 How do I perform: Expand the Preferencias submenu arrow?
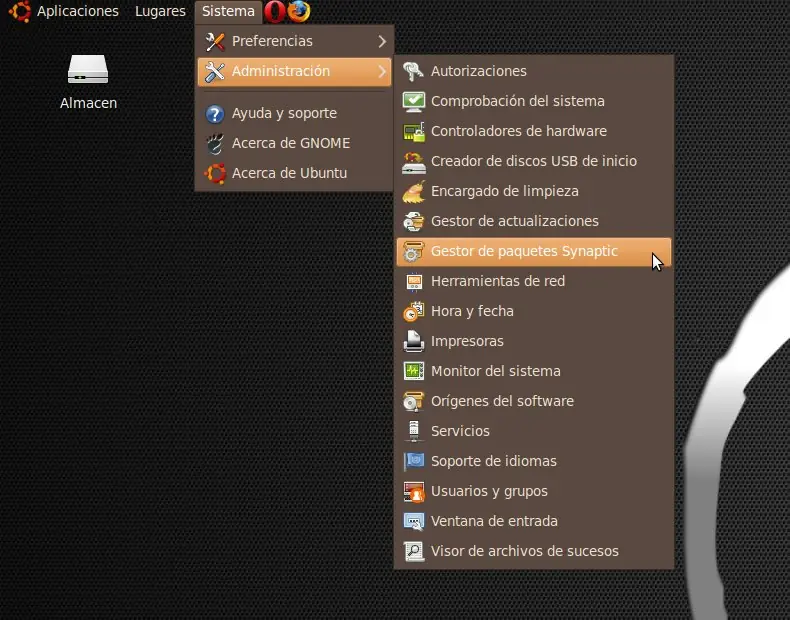pyautogui.click(x=382, y=41)
